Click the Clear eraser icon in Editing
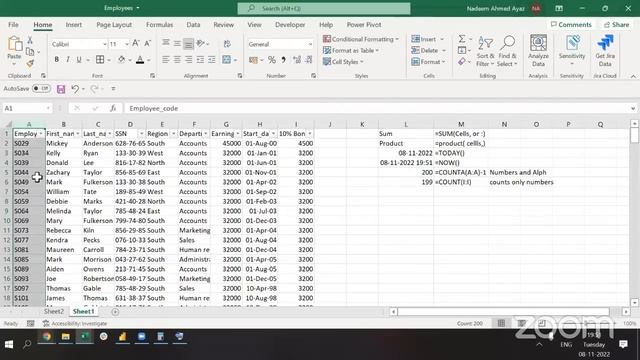This screenshot has height=360, width=640. click(x=462, y=62)
